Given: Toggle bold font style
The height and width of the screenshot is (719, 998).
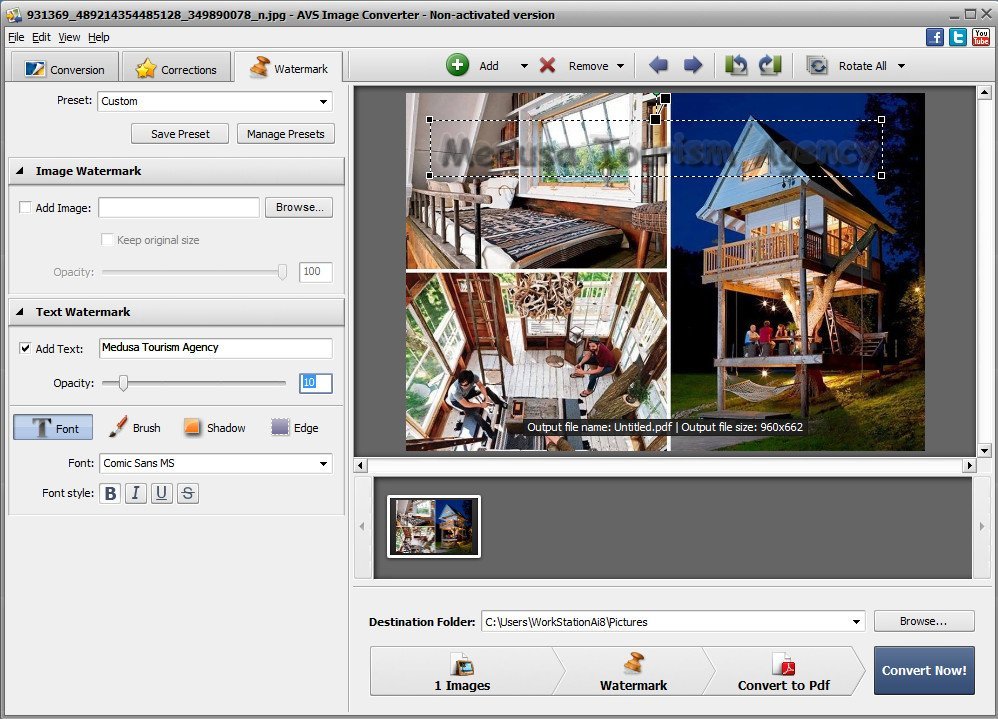Looking at the screenshot, I should (110, 492).
